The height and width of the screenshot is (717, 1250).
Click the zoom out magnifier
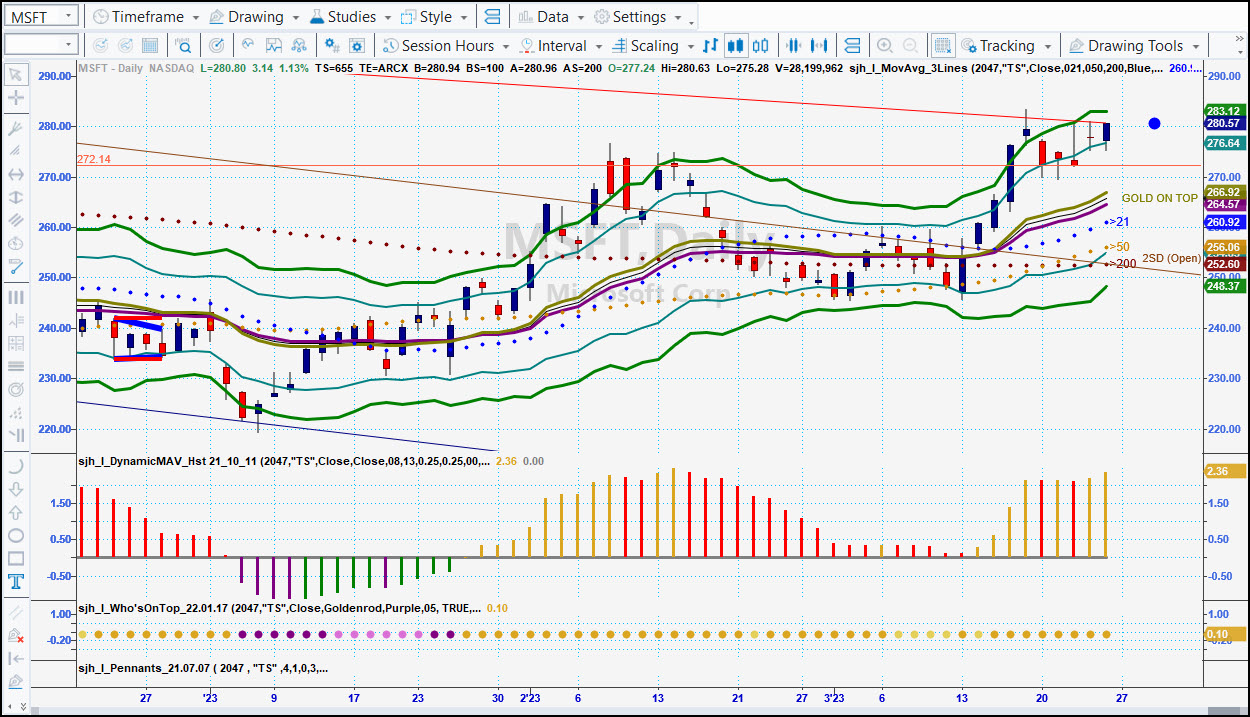910,46
